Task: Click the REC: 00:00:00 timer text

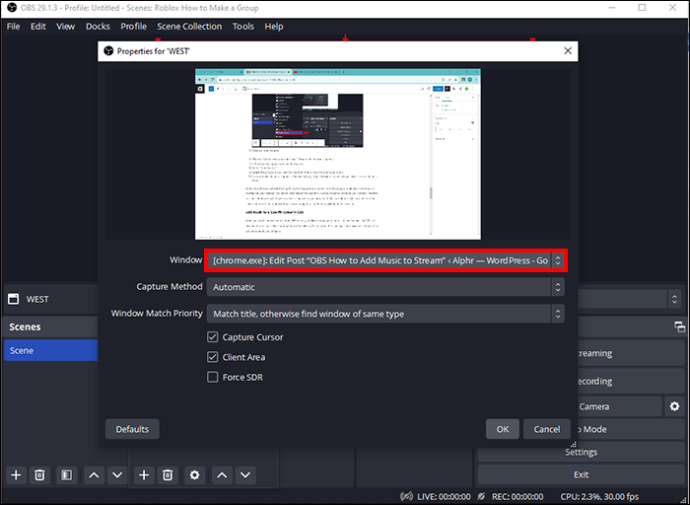Action: coord(518,497)
